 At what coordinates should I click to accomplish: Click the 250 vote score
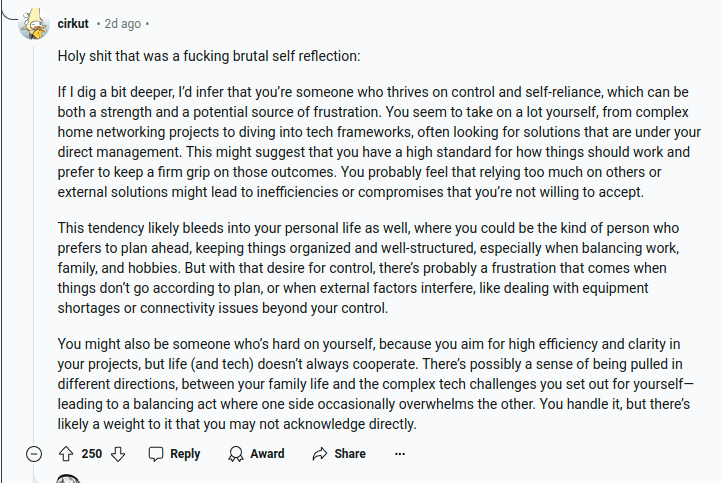pyautogui.click(x=92, y=454)
